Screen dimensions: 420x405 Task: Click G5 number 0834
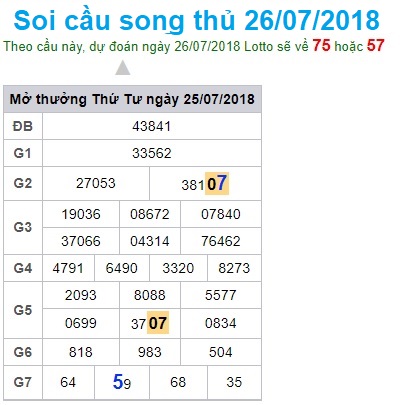[221, 323]
